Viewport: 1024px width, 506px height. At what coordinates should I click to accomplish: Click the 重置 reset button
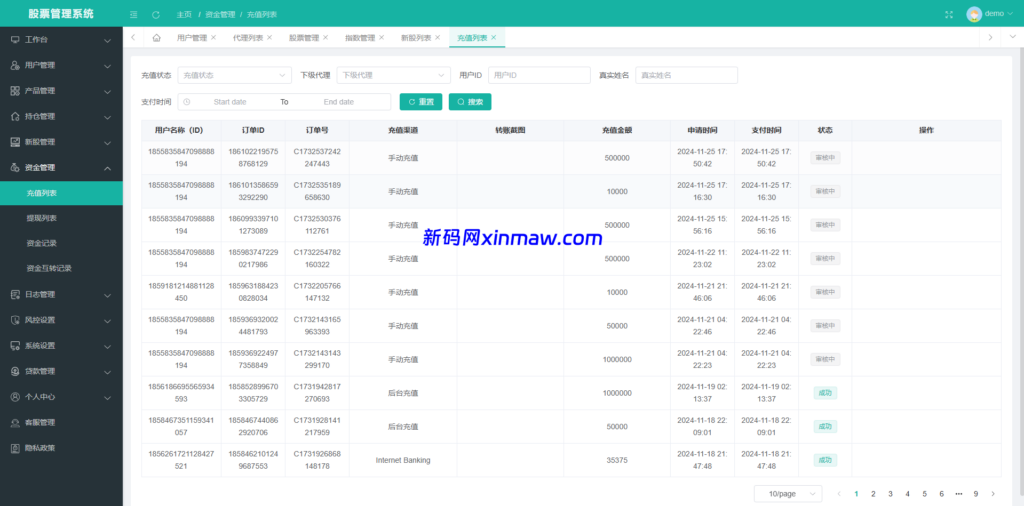(421, 102)
